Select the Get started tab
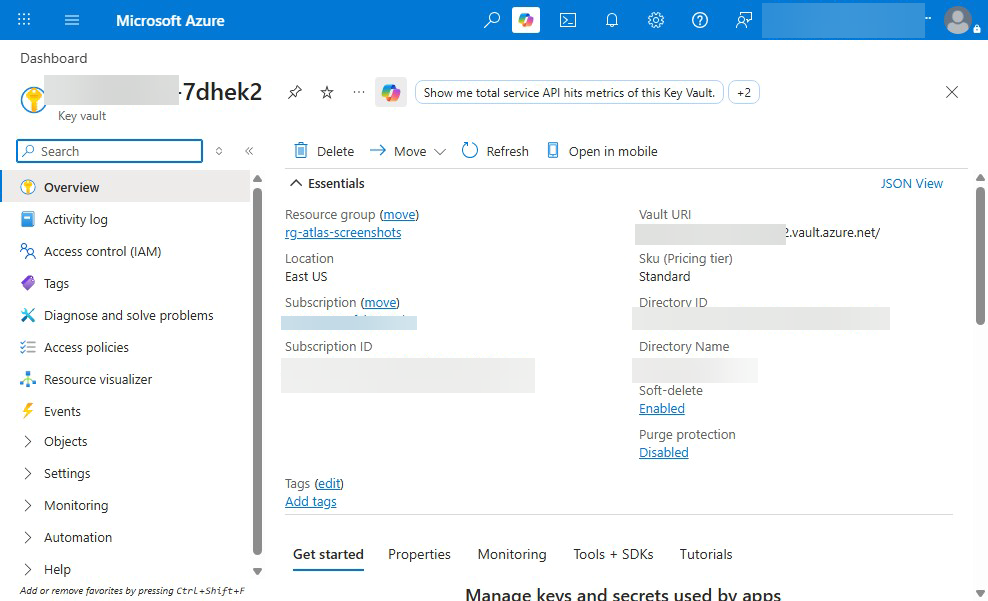 pos(328,554)
